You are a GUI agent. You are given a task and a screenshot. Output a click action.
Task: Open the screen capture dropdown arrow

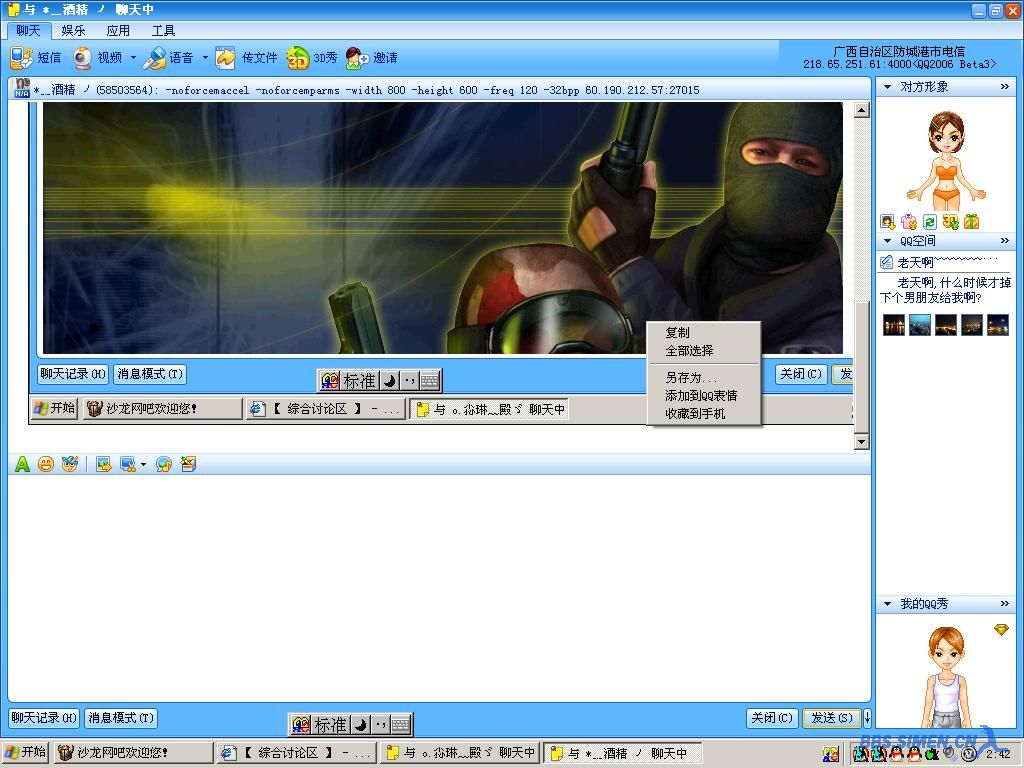click(x=144, y=464)
